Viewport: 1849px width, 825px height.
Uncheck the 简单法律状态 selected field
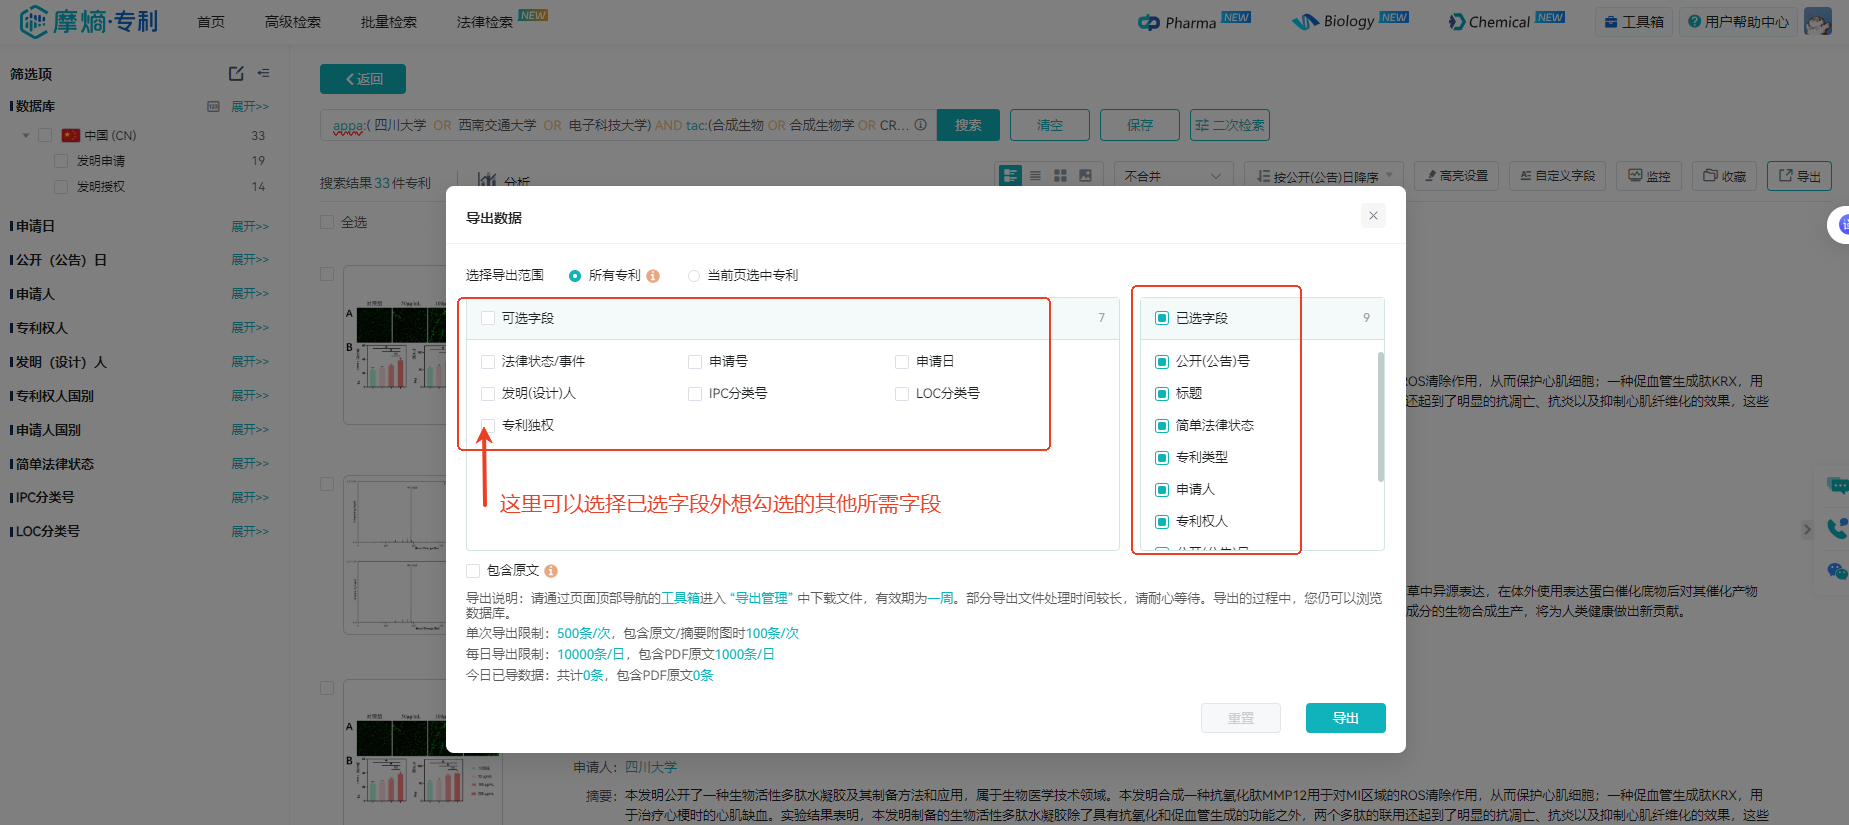pyautogui.click(x=1162, y=426)
